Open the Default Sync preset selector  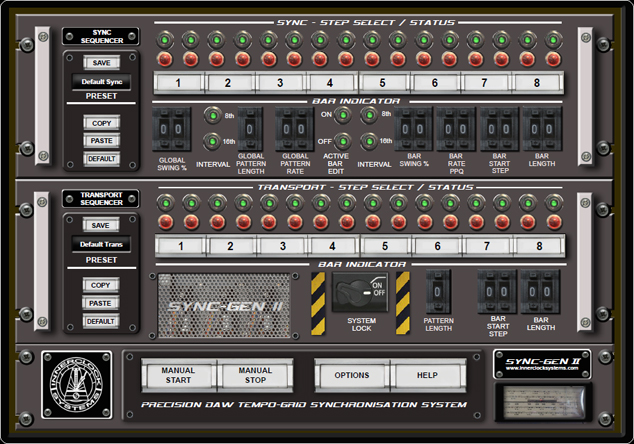(x=101, y=82)
